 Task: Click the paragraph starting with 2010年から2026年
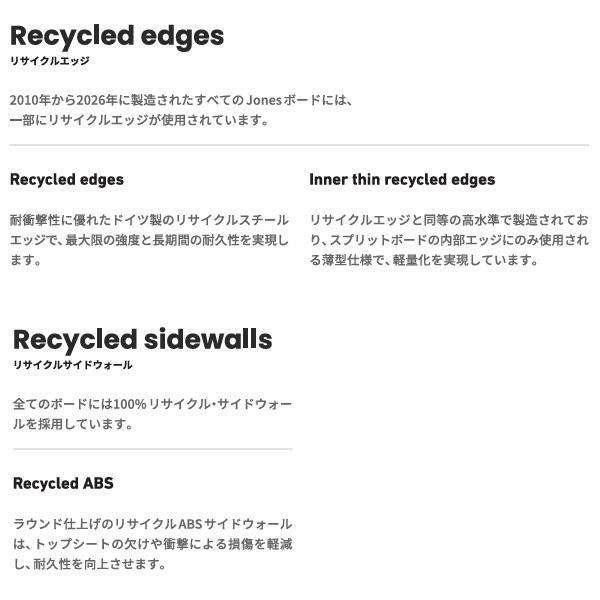click(x=180, y=110)
